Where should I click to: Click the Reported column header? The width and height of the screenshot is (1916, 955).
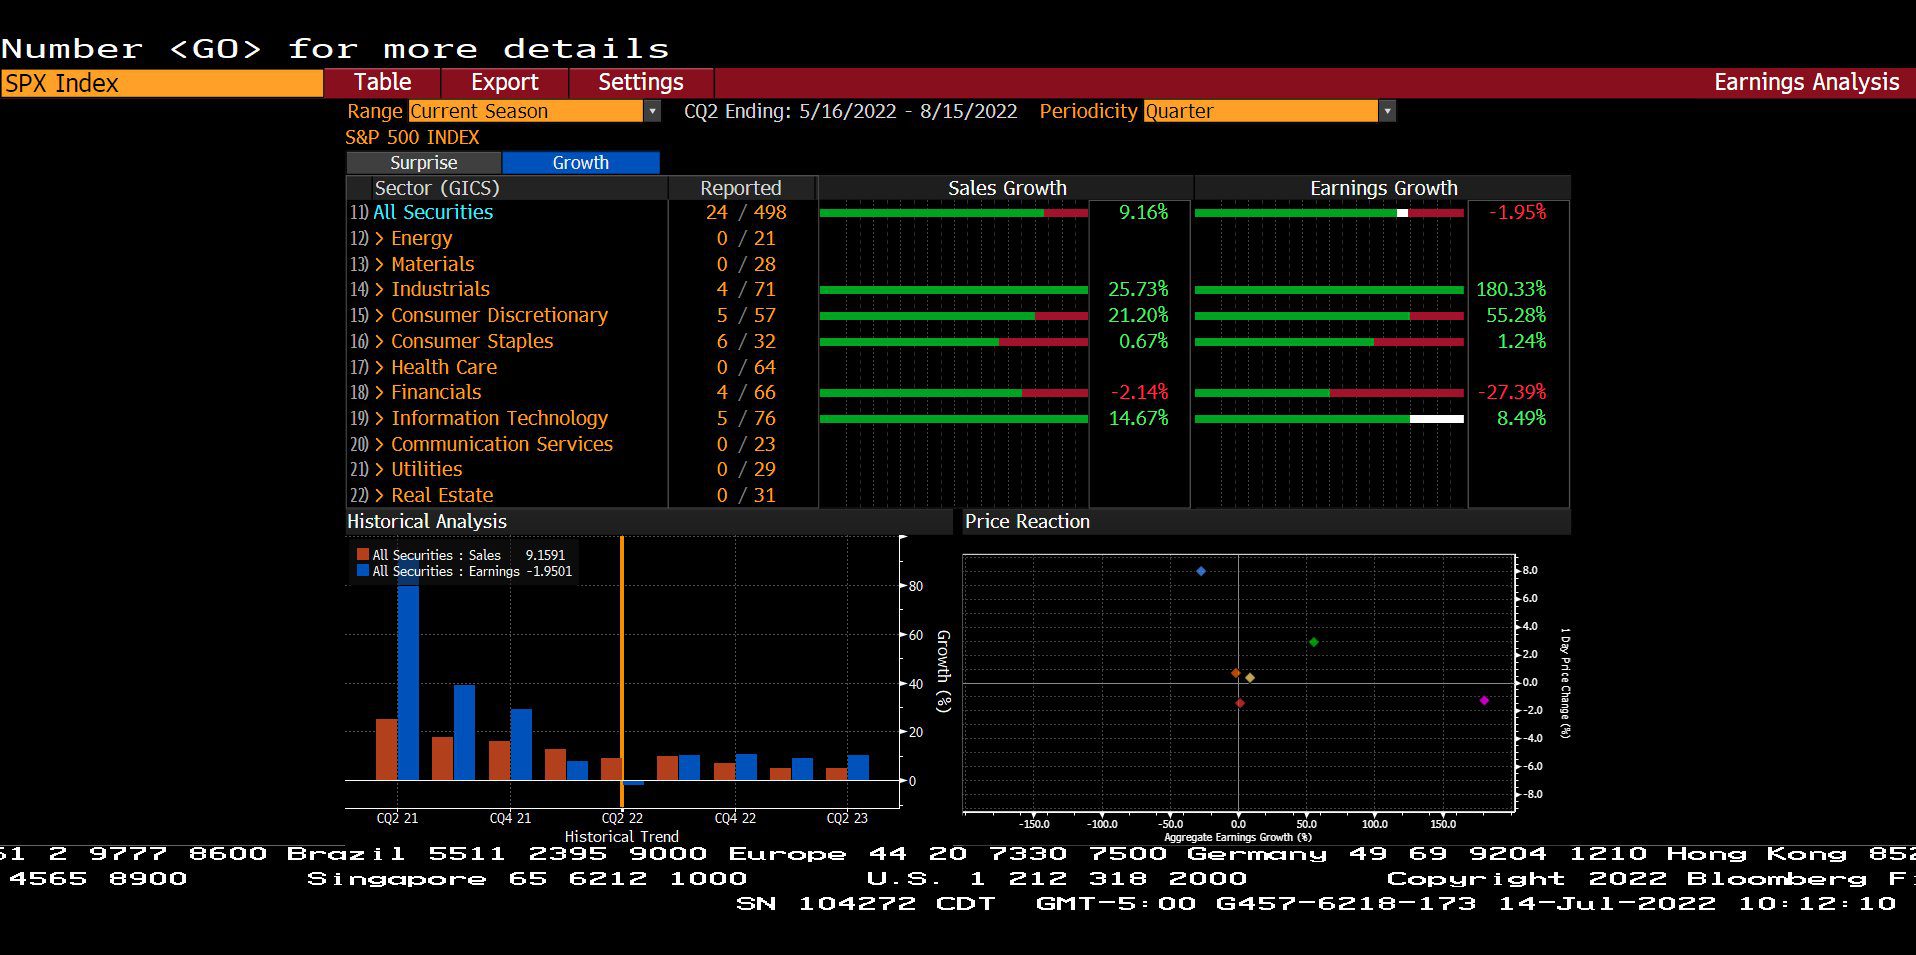click(x=741, y=188)
